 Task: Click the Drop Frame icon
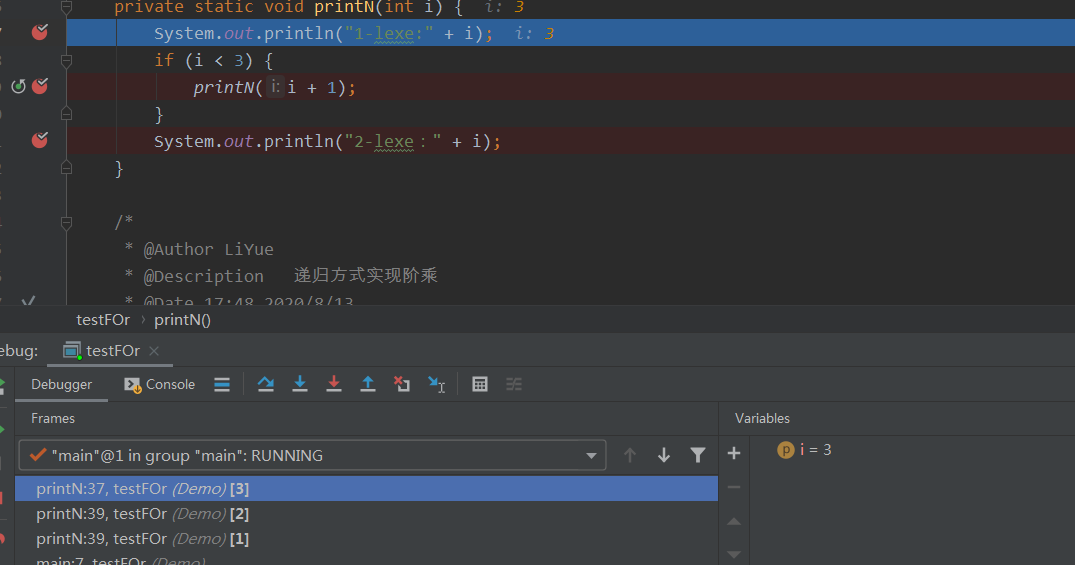[x=402, y=384]
